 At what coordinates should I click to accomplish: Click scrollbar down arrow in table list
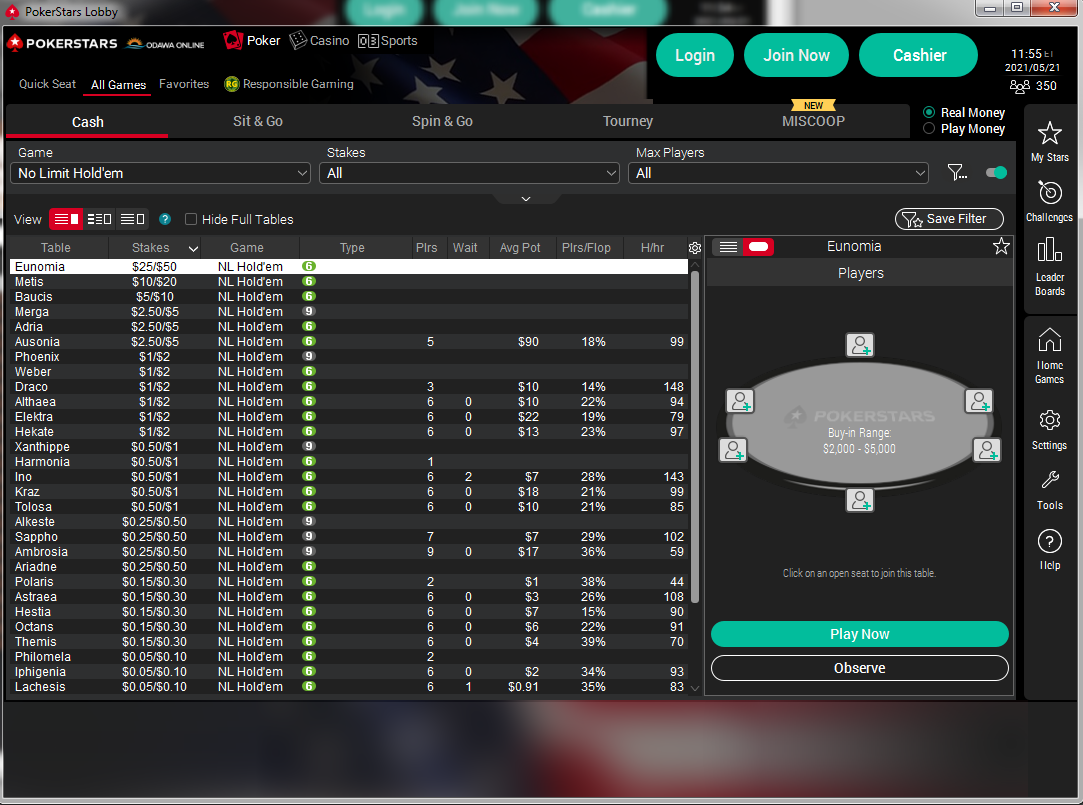coord(695,688)
